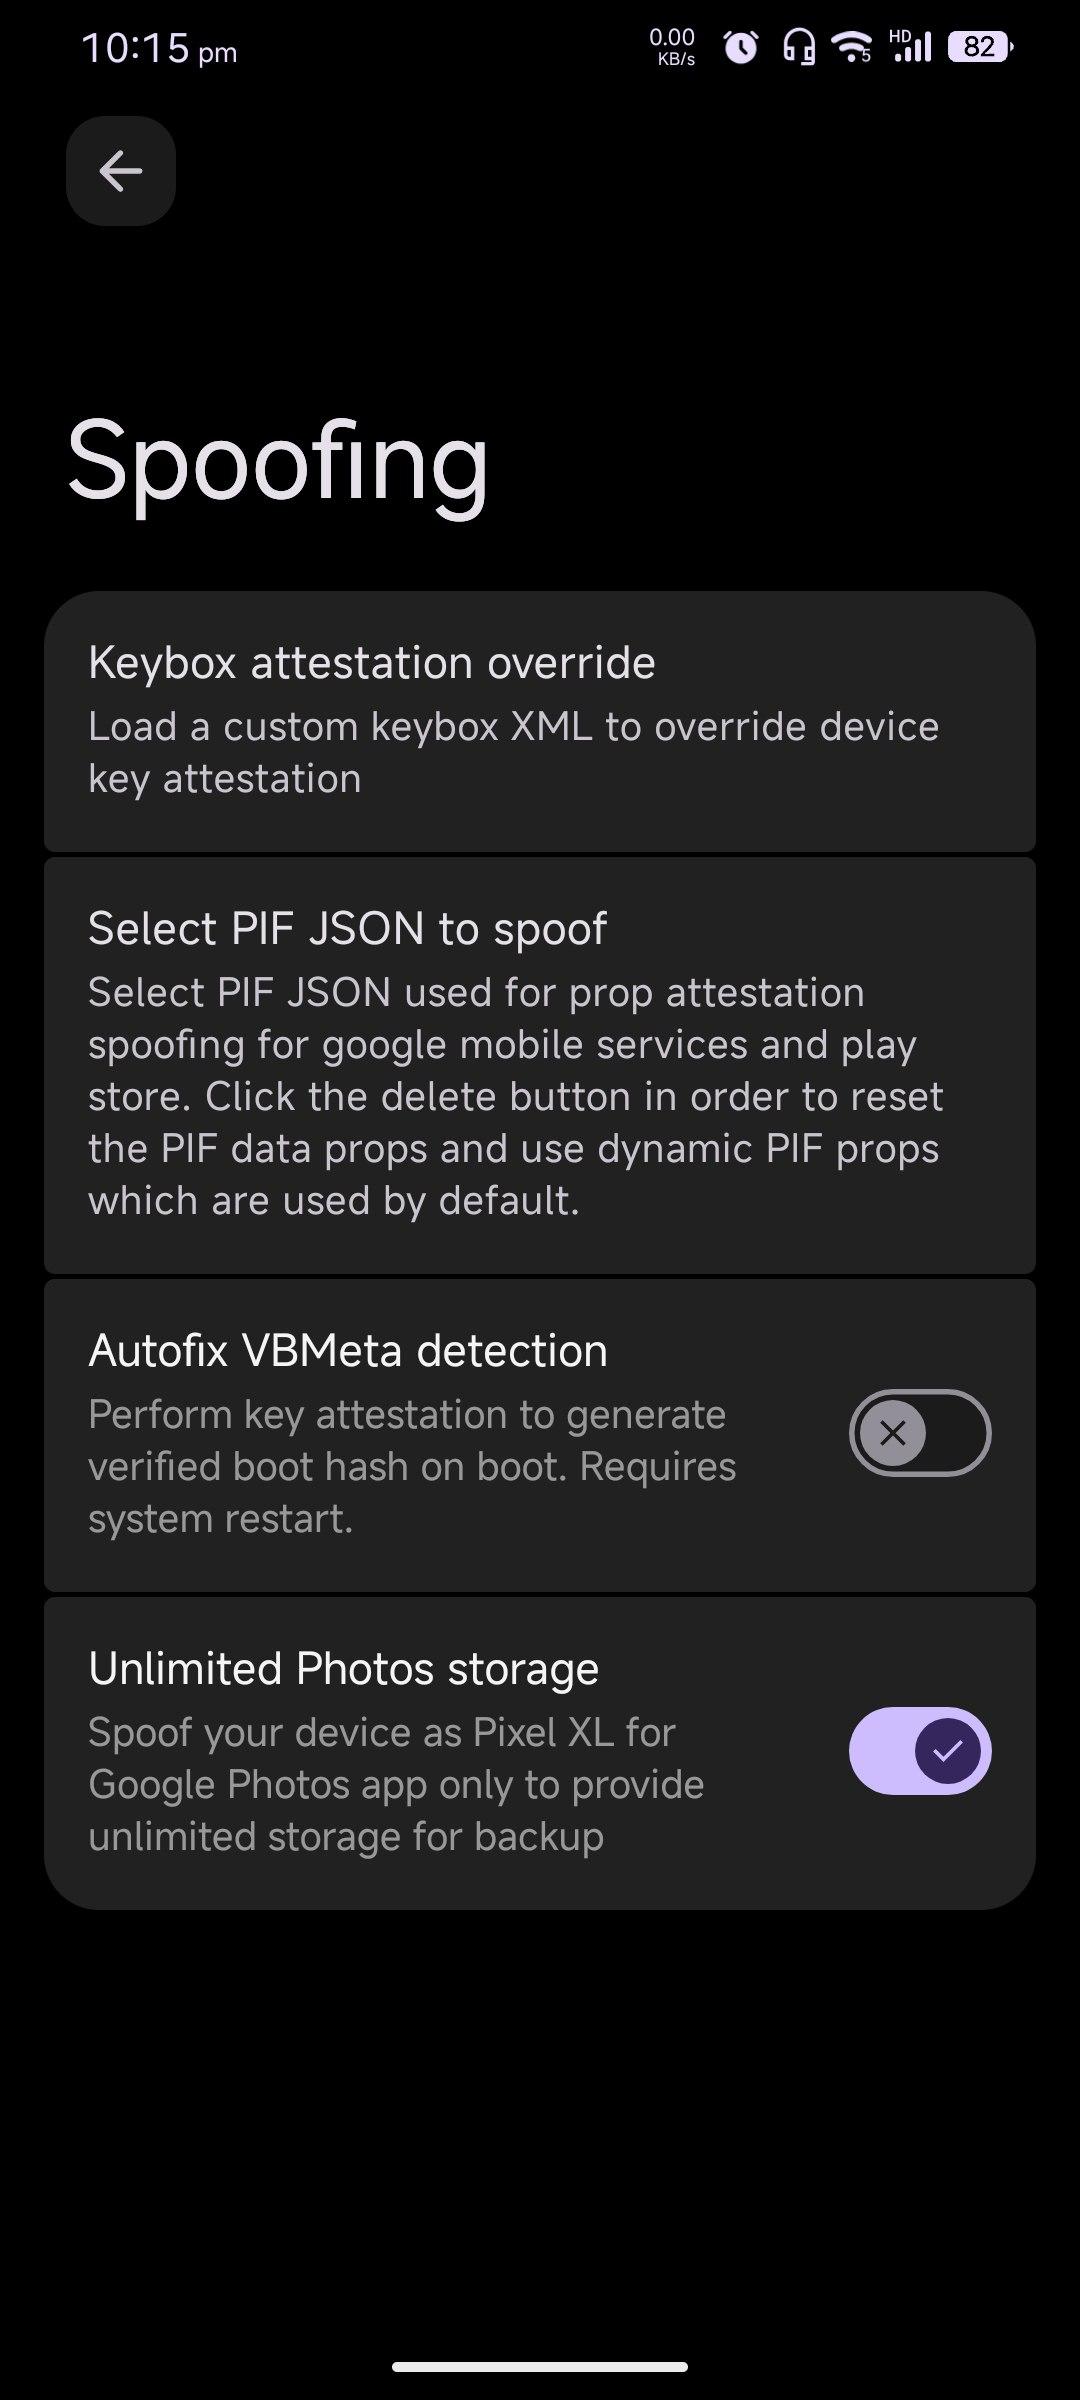Tap the battery level indicator

[x=980, y=47]
